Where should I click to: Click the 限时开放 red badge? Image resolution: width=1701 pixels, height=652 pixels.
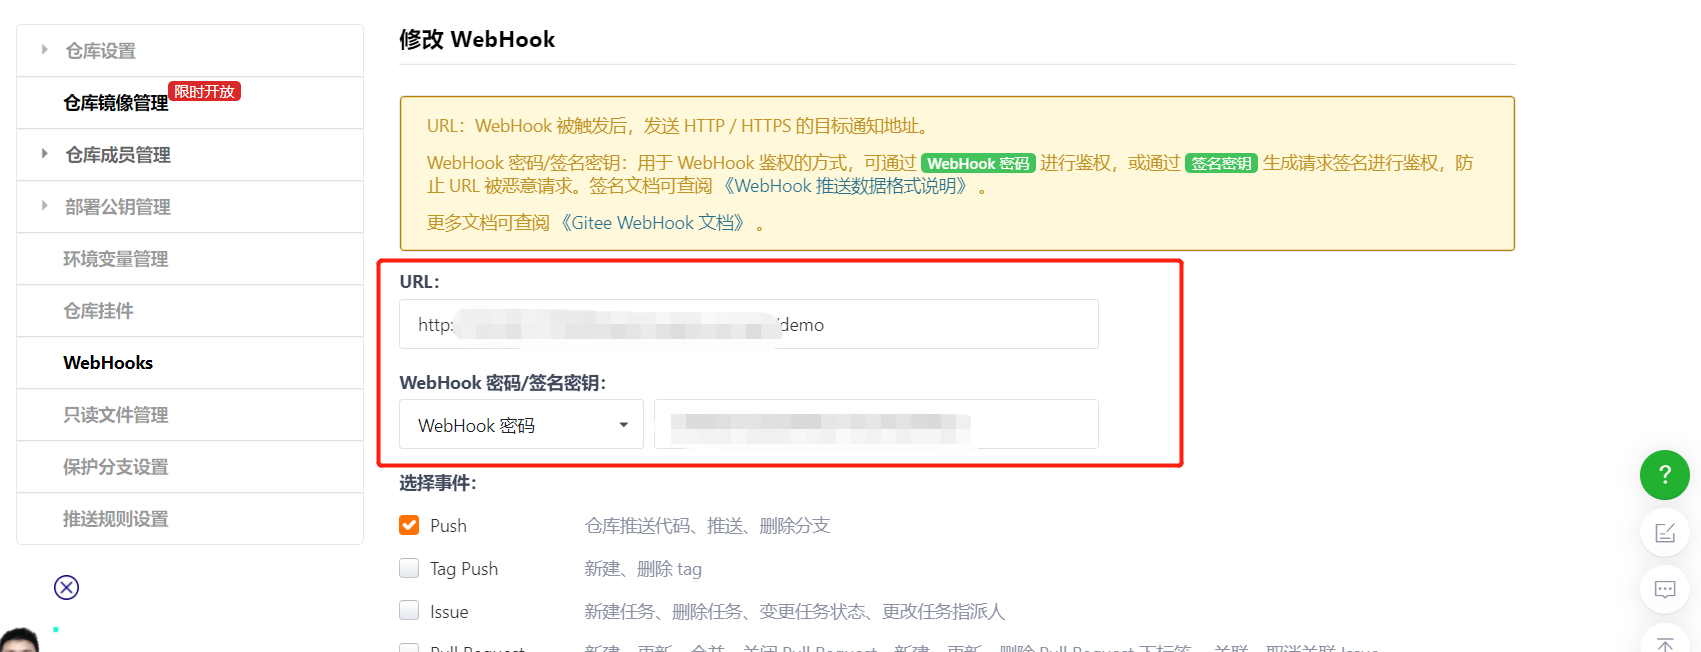204,91
